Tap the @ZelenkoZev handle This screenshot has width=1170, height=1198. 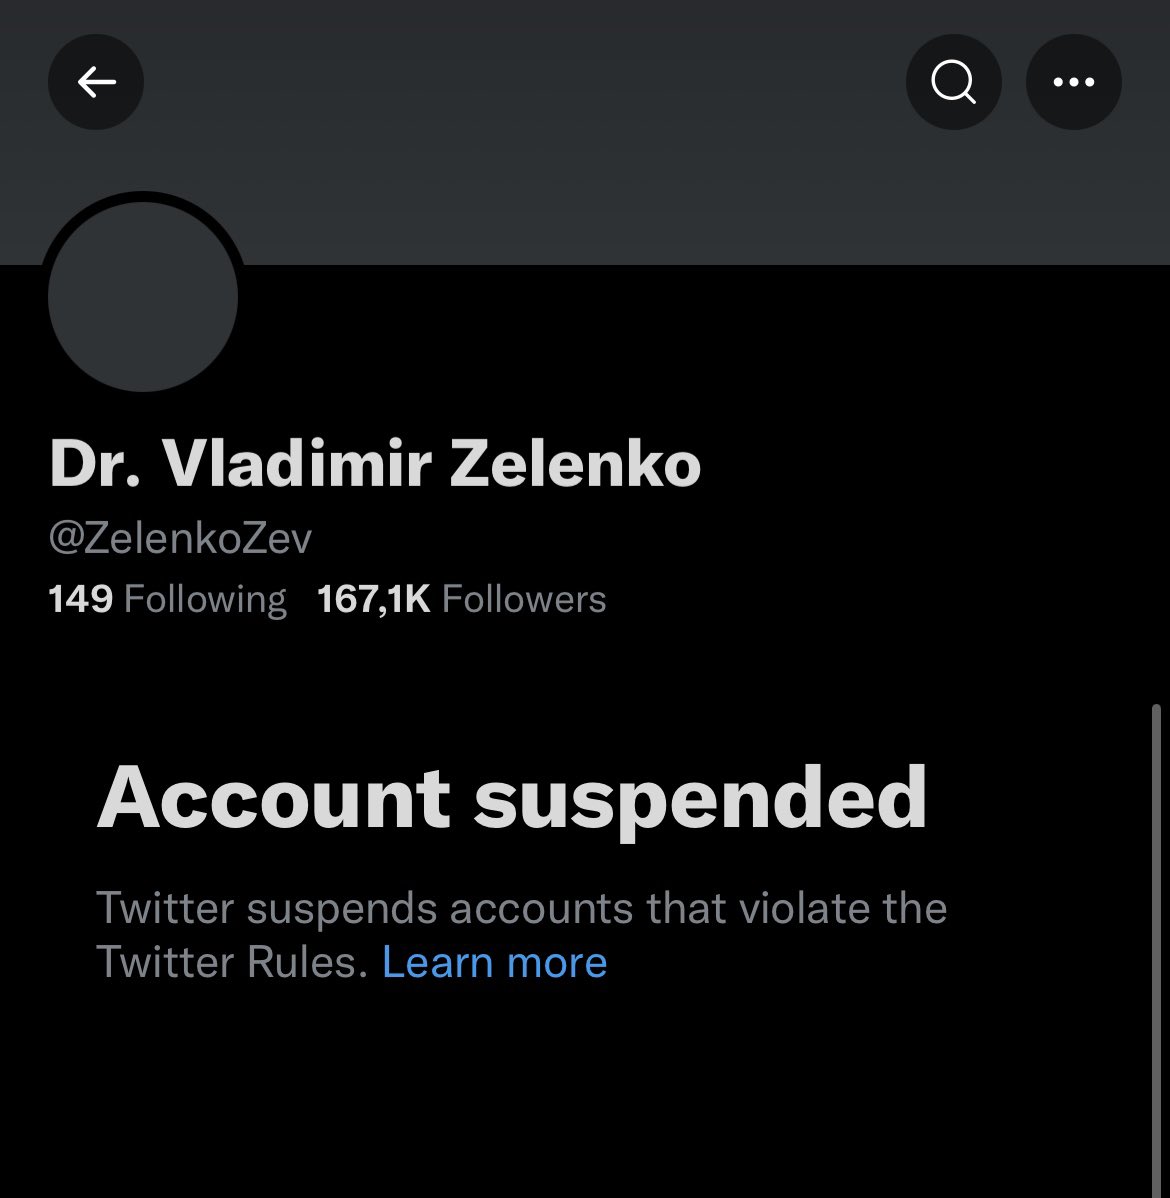[x=181, y=538]
